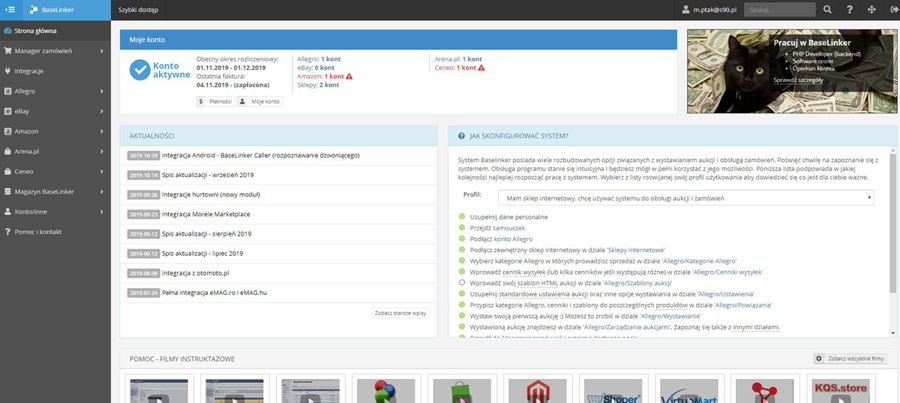
Task: Click the Integracje plug icon
Action: 7,71
